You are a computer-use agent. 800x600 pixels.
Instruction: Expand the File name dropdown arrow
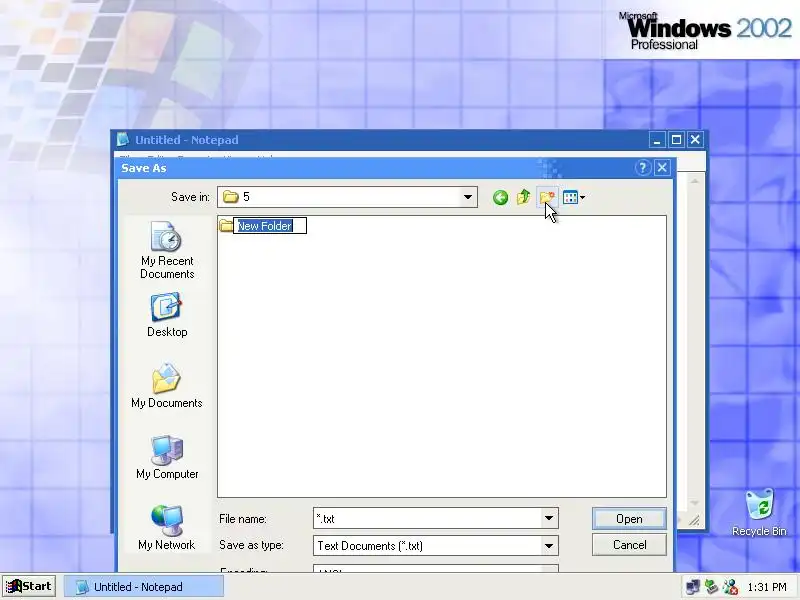[x=549, y=518]
